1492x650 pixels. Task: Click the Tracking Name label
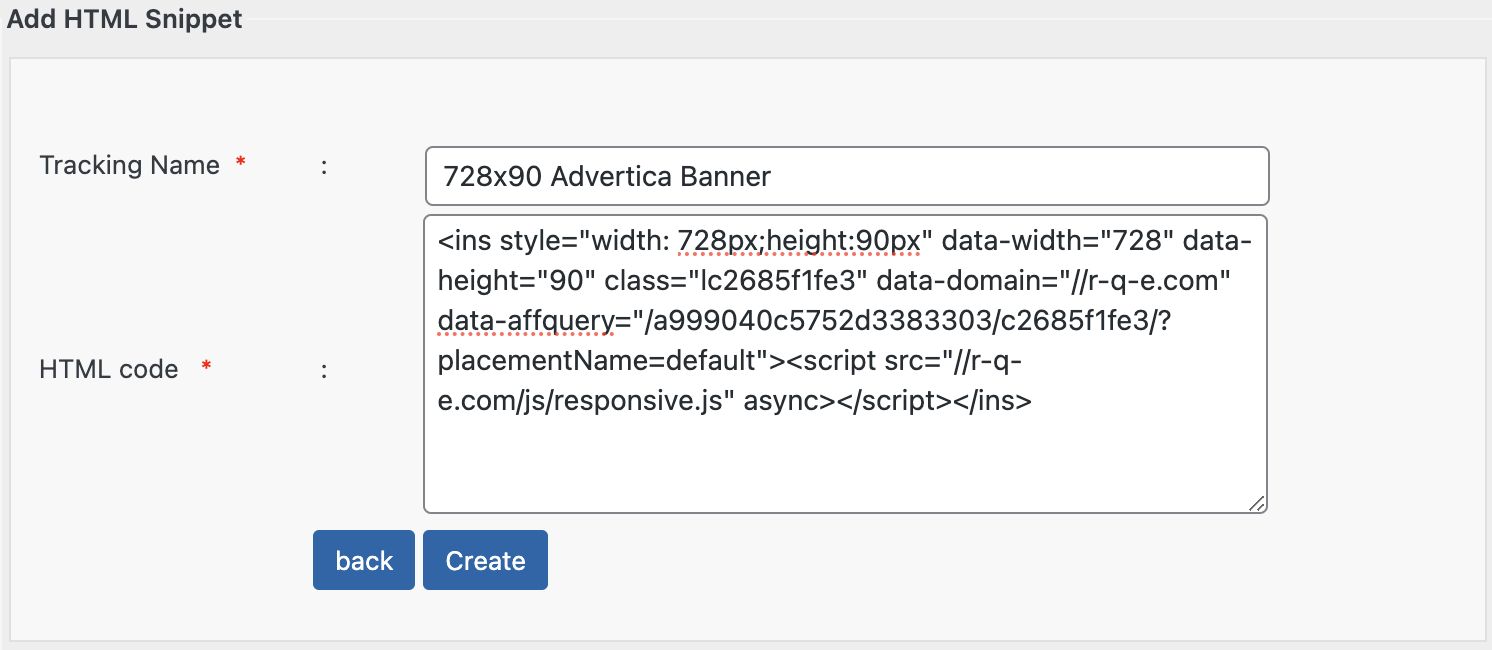point(129,165)
